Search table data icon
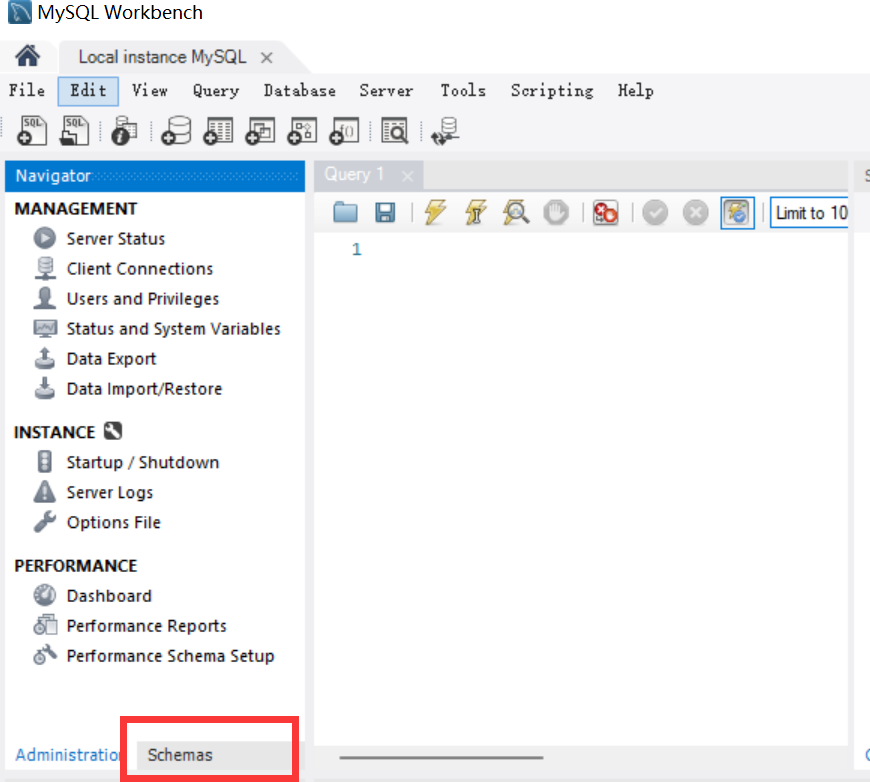The height and width of the screenshot is (782, 870). [x=394, y=131]
